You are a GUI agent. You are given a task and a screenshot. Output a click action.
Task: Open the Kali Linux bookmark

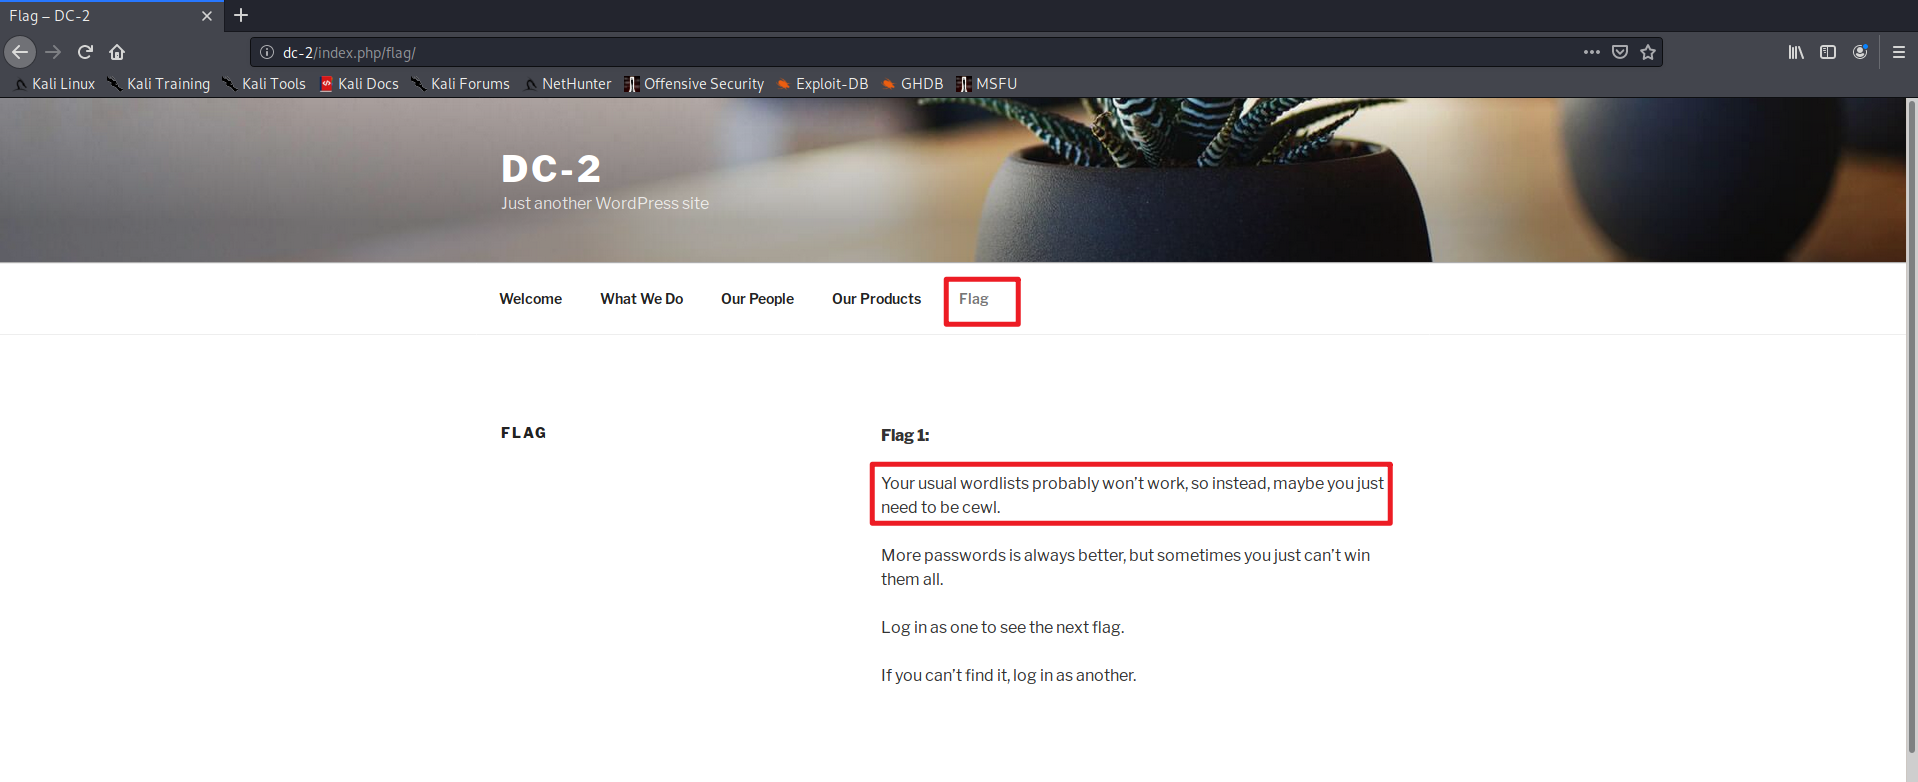pyautogui.click(x=55, y=84)
